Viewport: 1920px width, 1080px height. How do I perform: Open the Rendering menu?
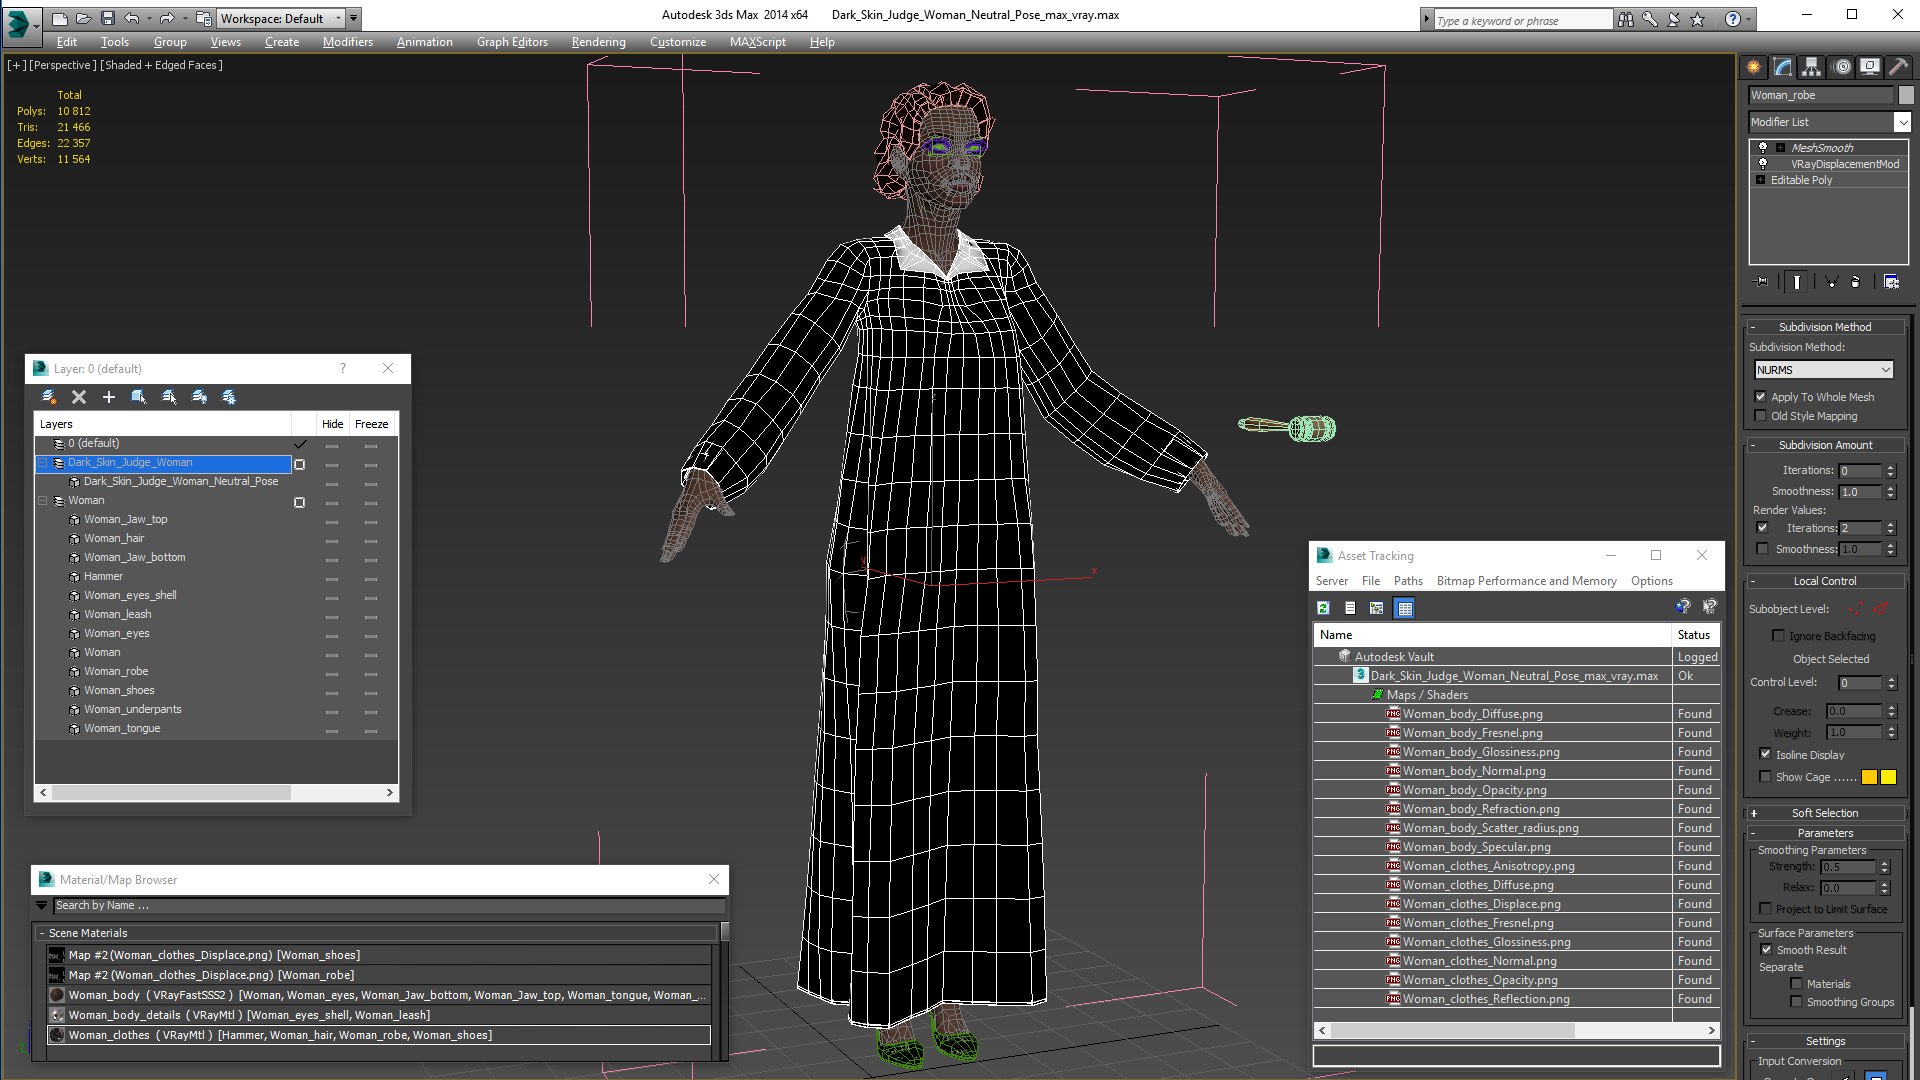(598, 42)
